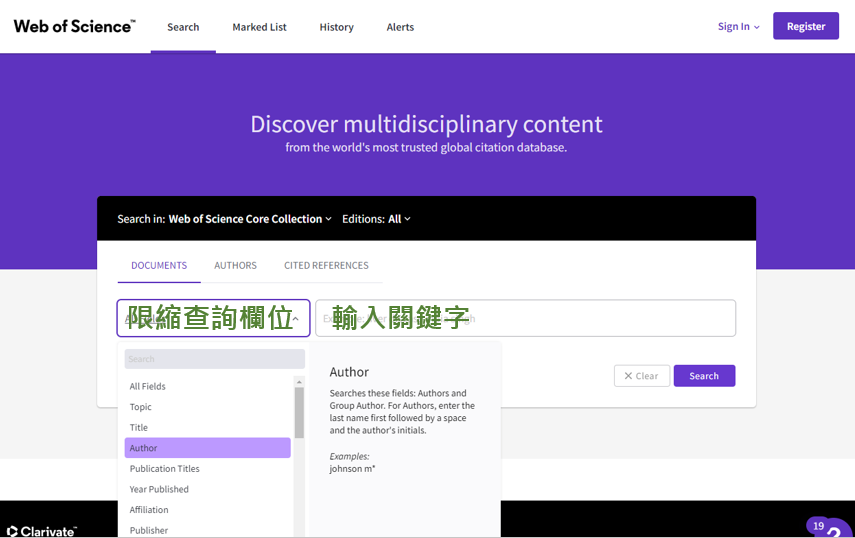Viewport: 855px width, 538px height.
Task: Open the Search navigation tab
Action: [x=183, y=27]
